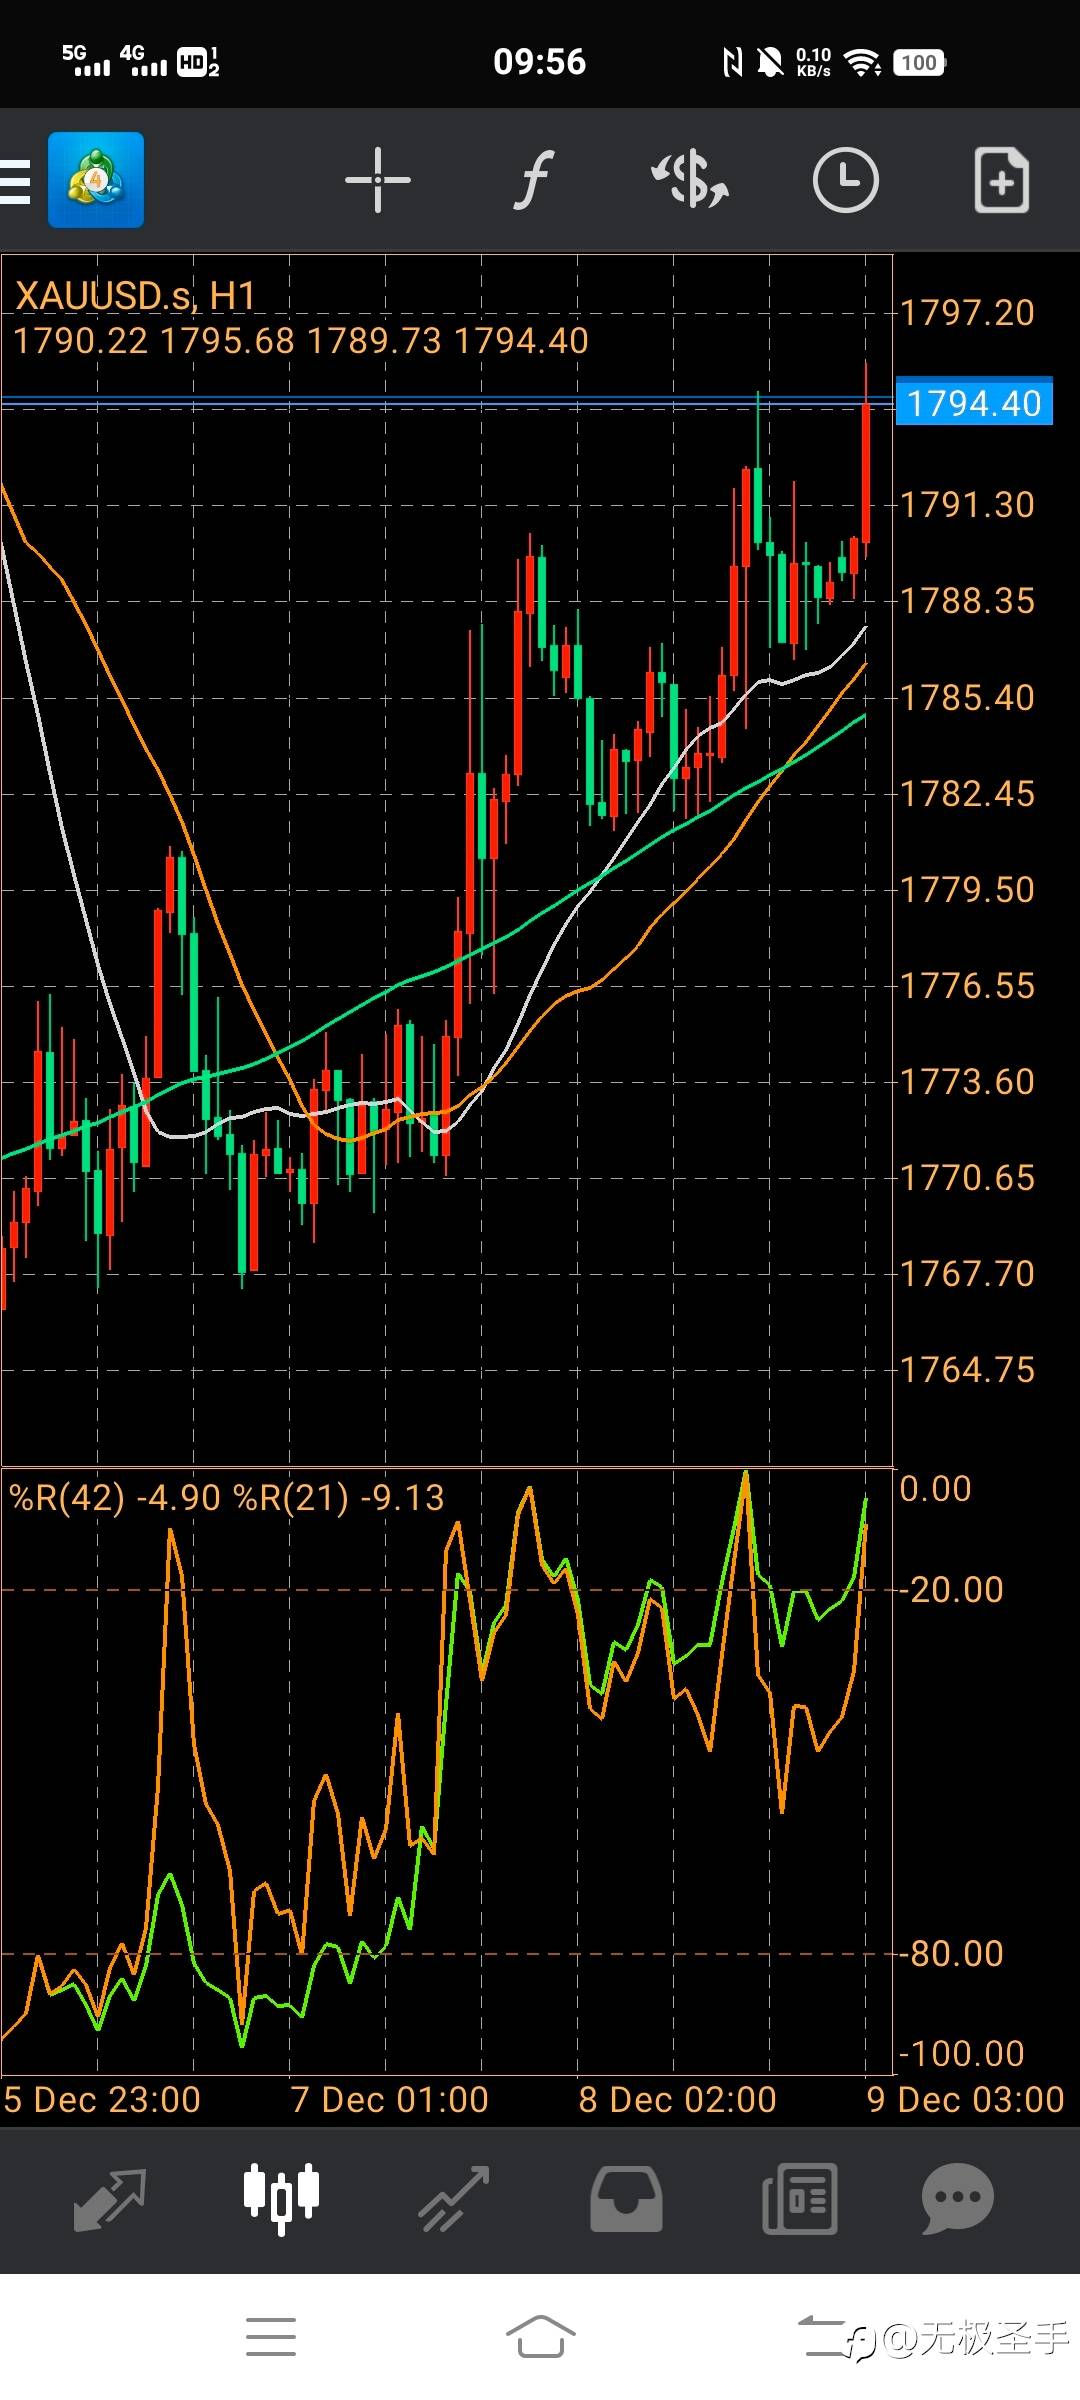Tap the 1788.35 price scale label
Image resolution: width=1080 pixels, height=2400 pixels.
click(967, 601)
